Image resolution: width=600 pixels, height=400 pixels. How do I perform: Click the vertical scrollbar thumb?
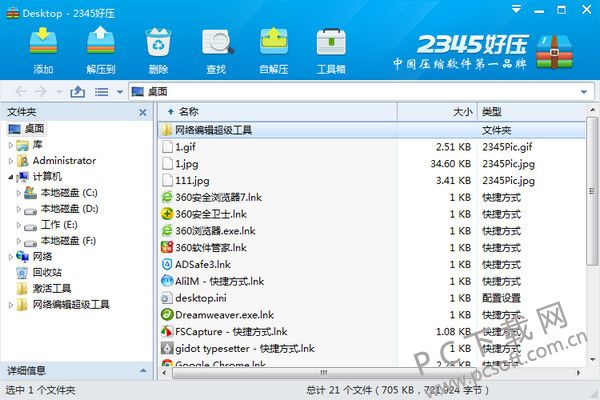(592, 191)
